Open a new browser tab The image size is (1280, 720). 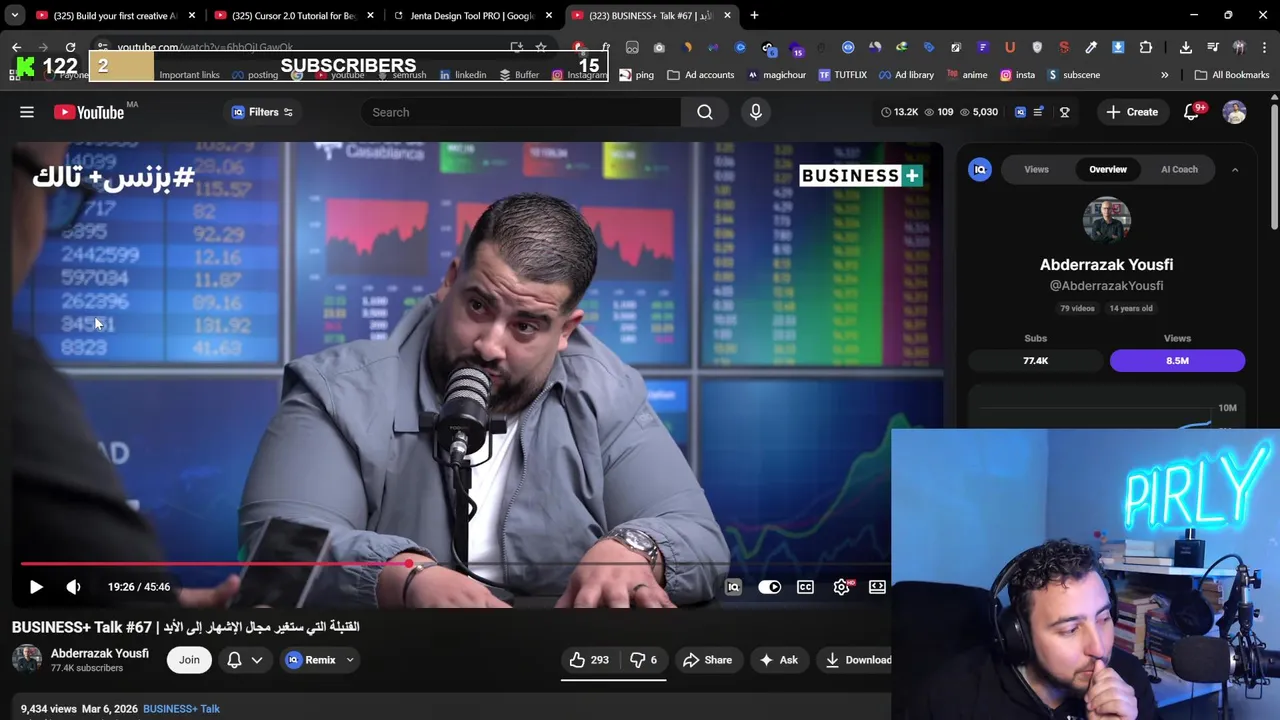tap(754, 15)
